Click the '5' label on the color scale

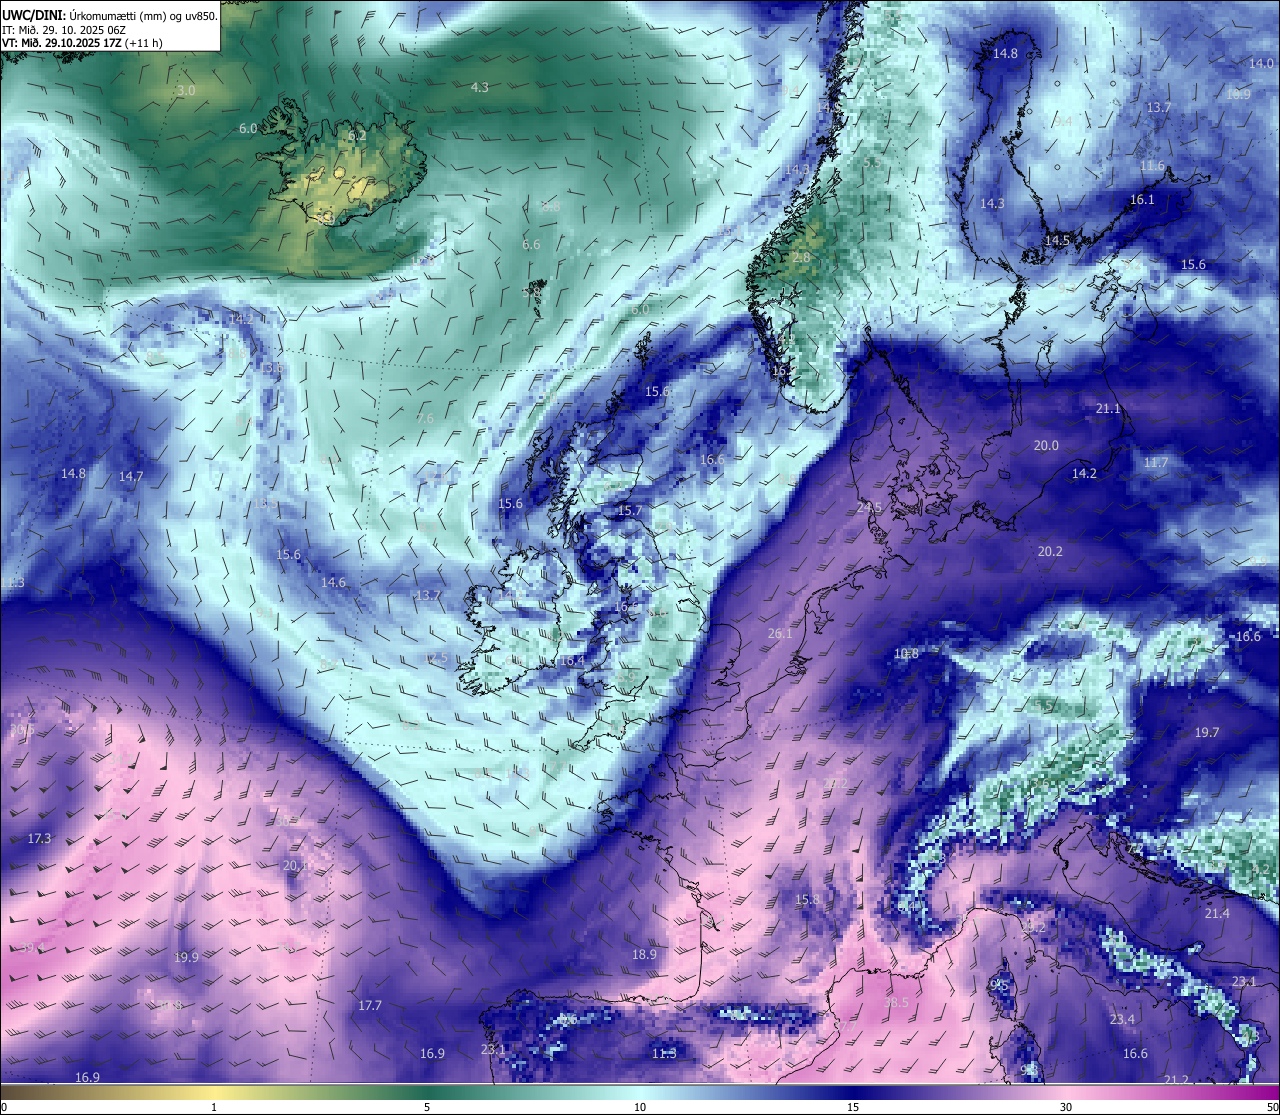pyautogui.click(x=427, y=1107)
